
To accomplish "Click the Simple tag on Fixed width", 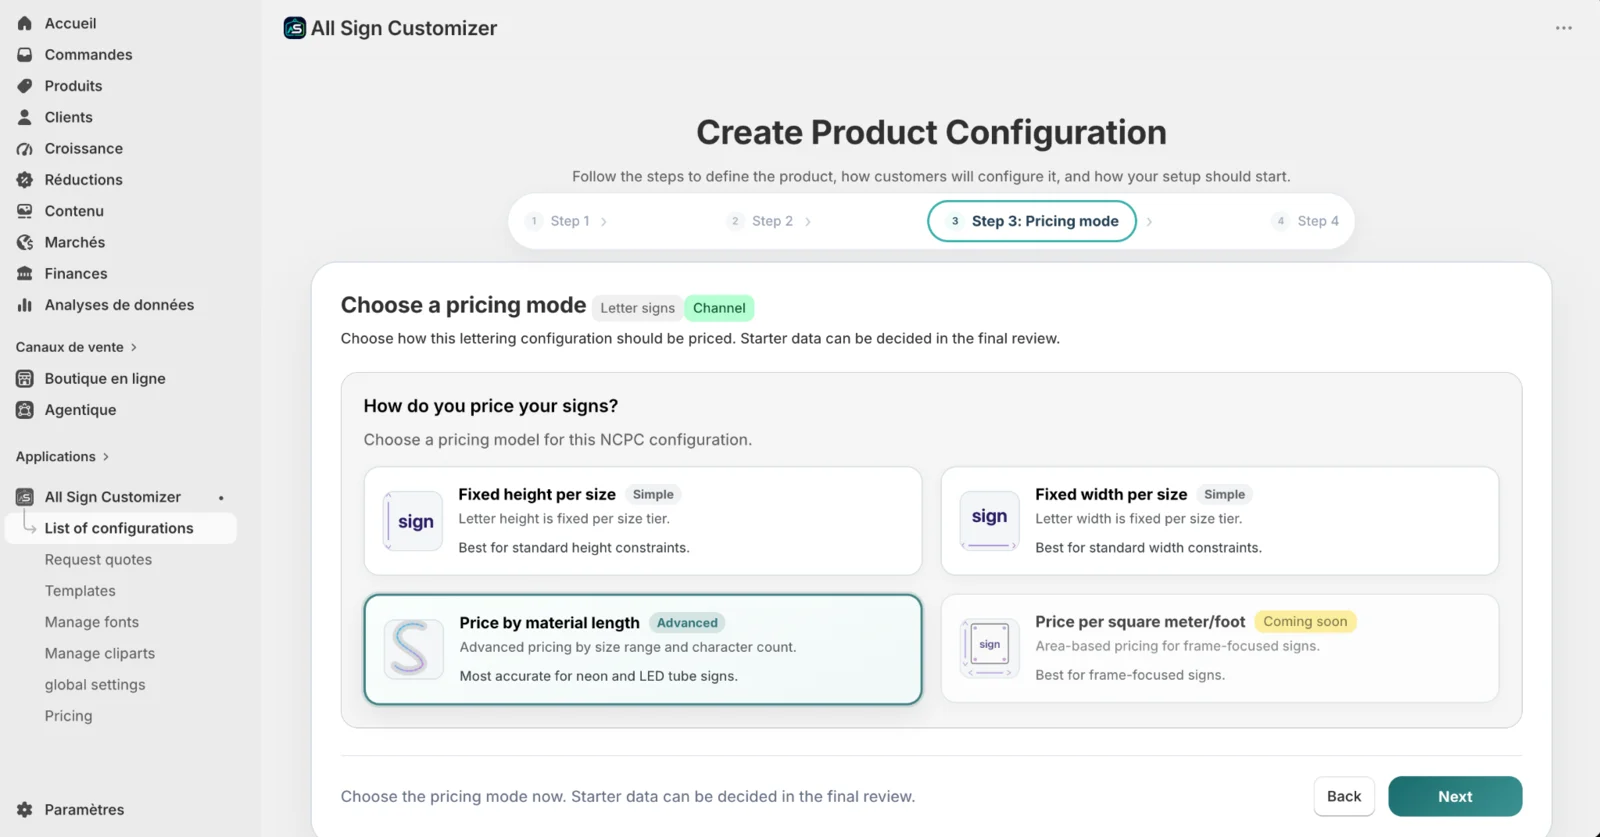I will [1224, 495].
